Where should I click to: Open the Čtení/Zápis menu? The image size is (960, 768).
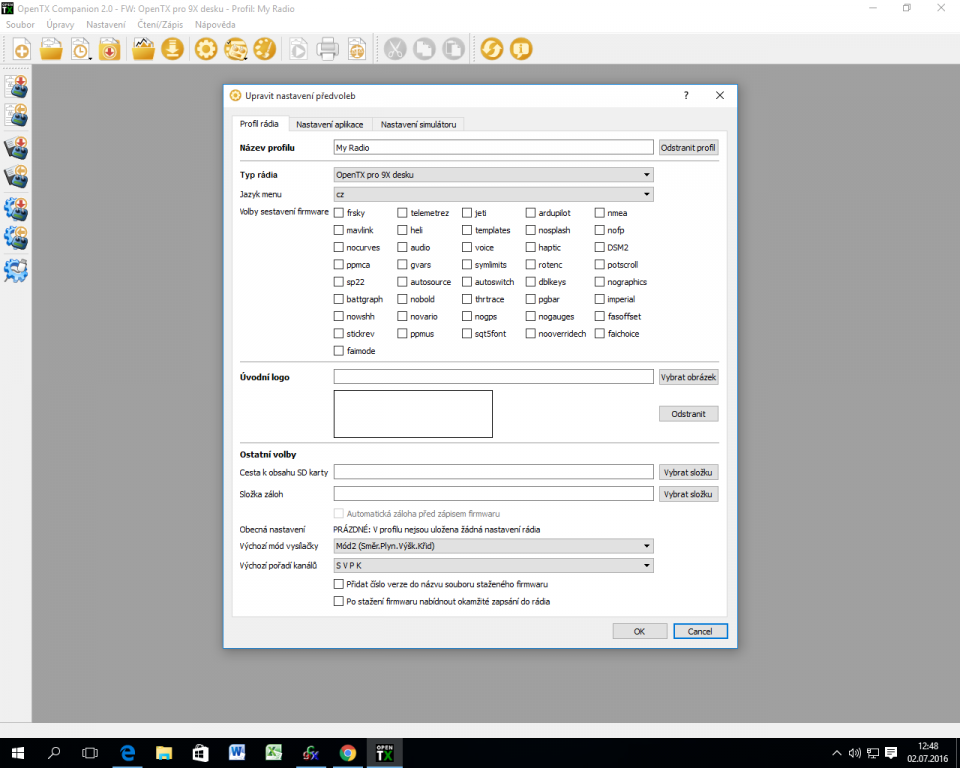coord(160,23)
